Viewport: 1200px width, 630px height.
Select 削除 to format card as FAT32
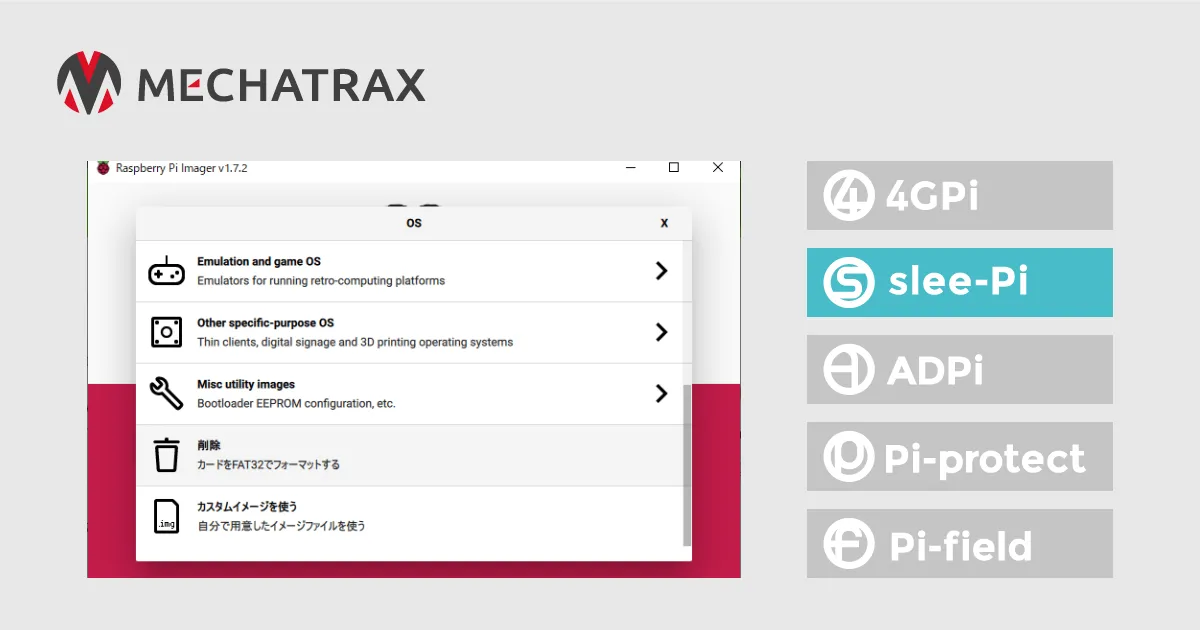[x=409, y=455]
